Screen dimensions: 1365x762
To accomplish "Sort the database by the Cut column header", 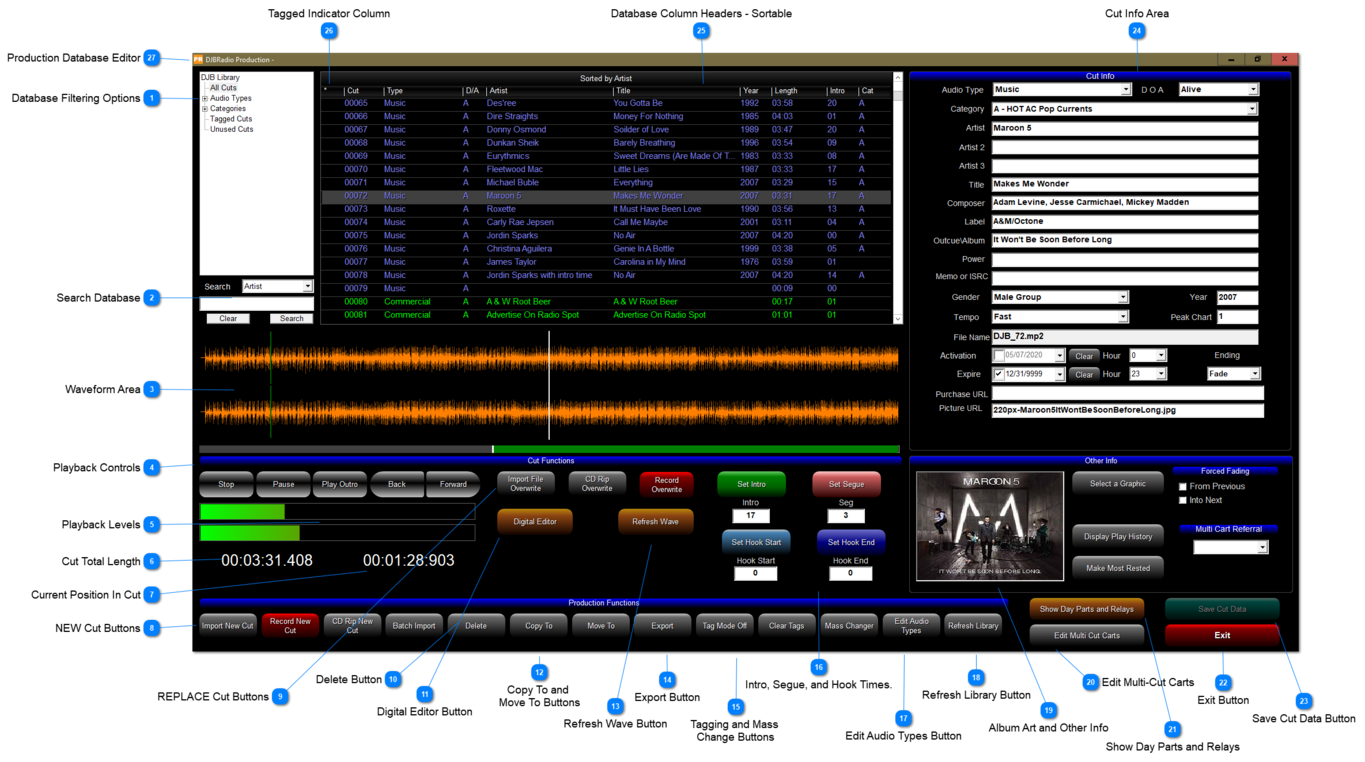I will (x=363, y=91).
